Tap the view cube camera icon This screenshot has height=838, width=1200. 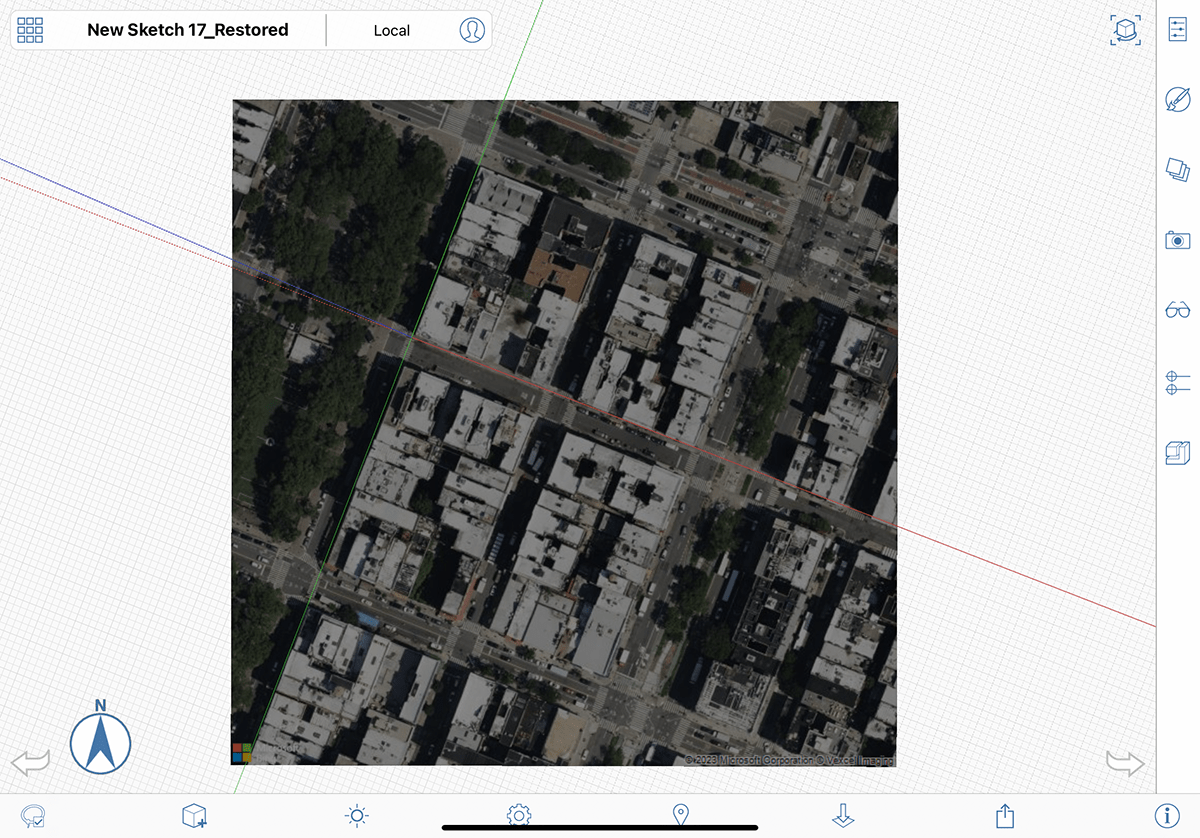[1126, 30]
